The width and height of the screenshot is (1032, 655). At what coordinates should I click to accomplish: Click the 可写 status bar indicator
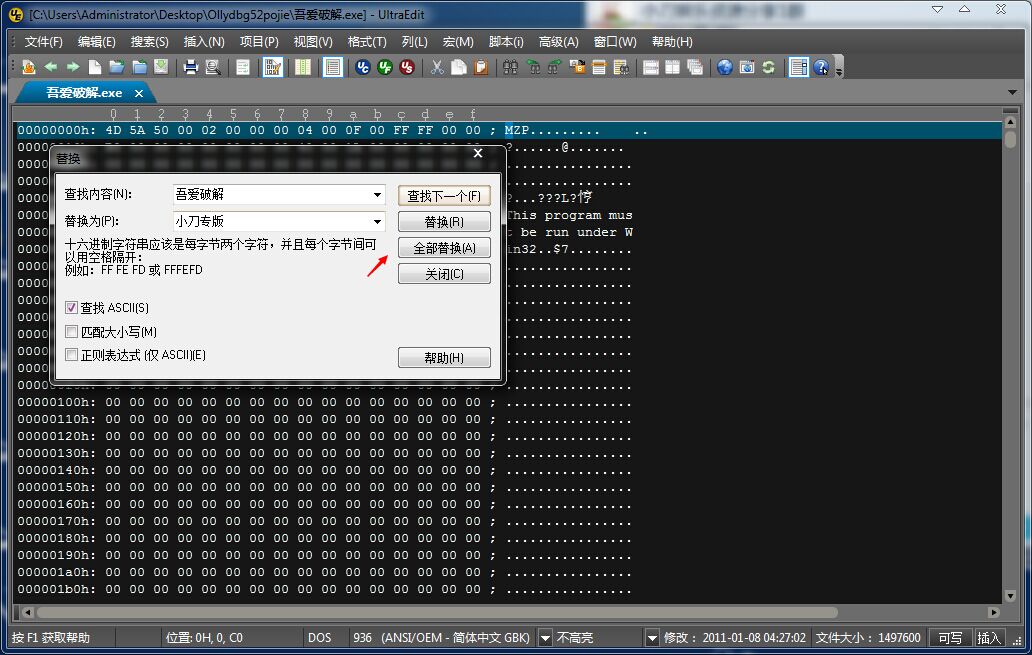click(950, 638)
